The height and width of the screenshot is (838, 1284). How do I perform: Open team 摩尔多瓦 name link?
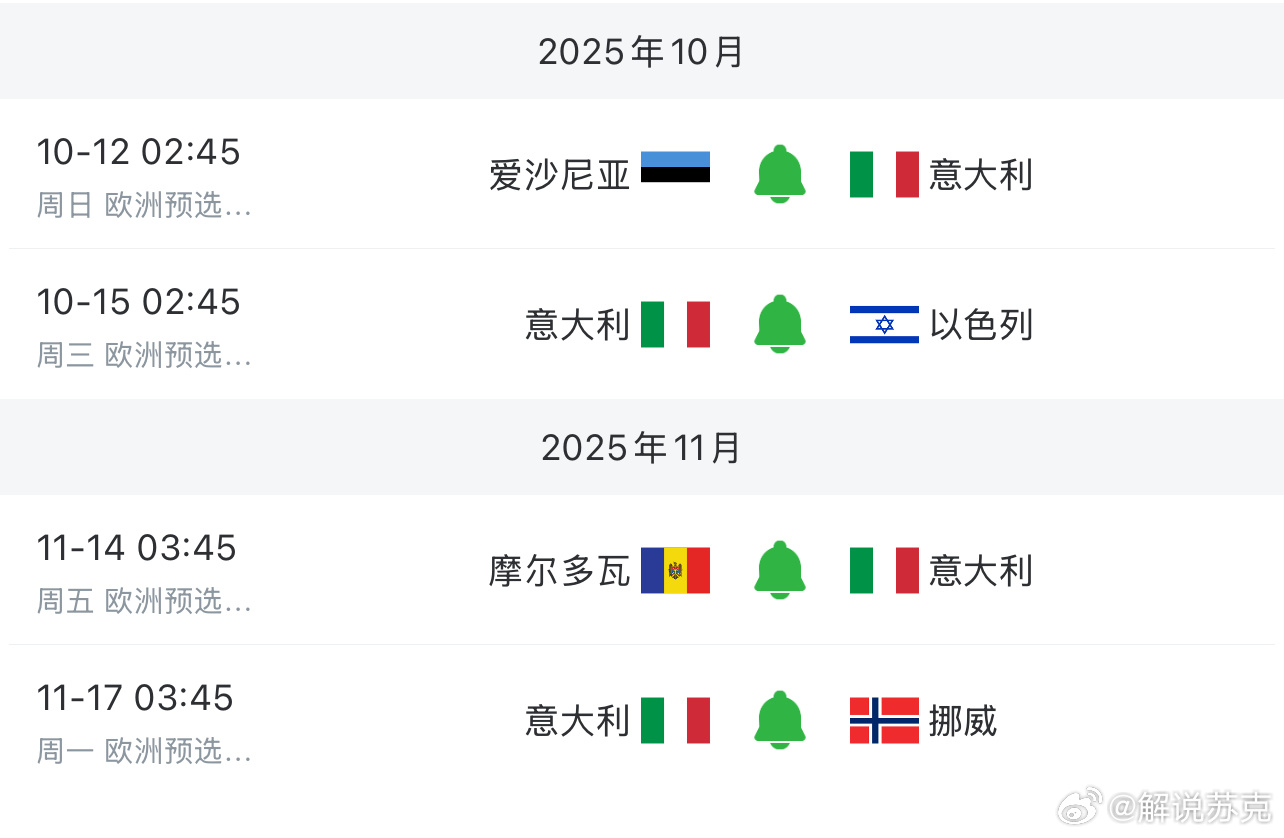pyautogui.click(x=559, y=571)
